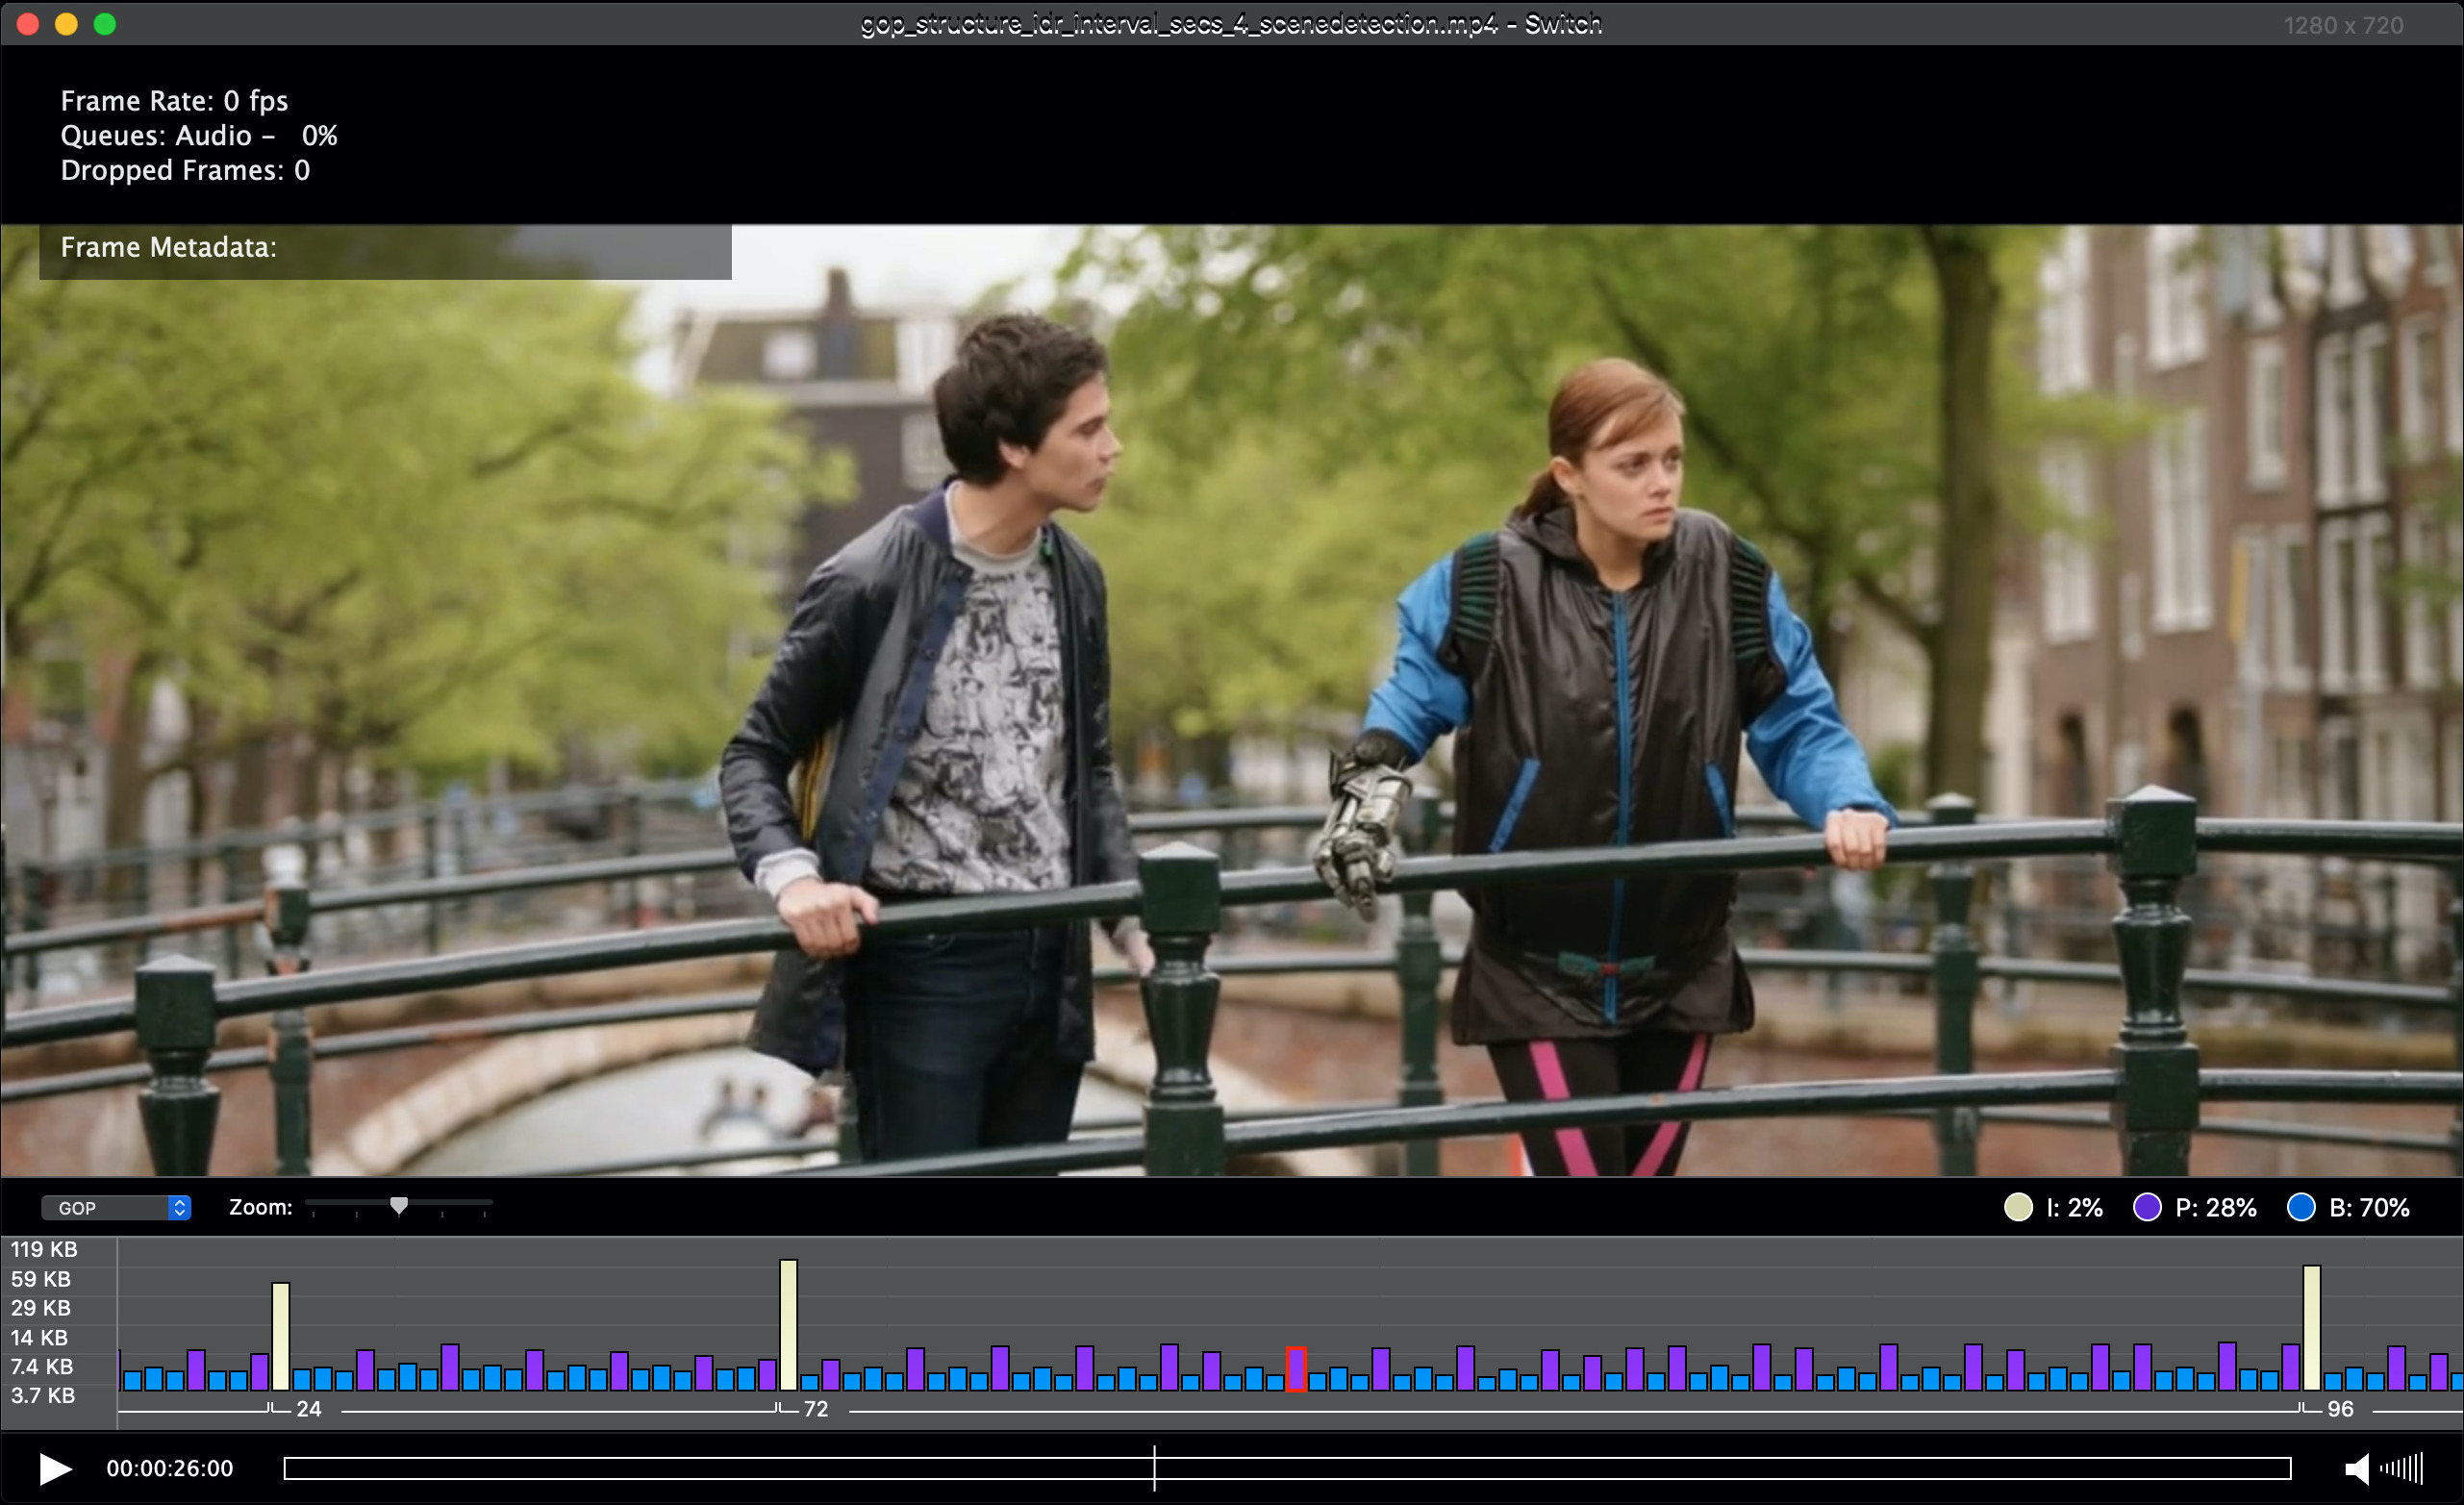Click the Play button
This screenshot has width=2464, height=1505.
[55, 1469]
